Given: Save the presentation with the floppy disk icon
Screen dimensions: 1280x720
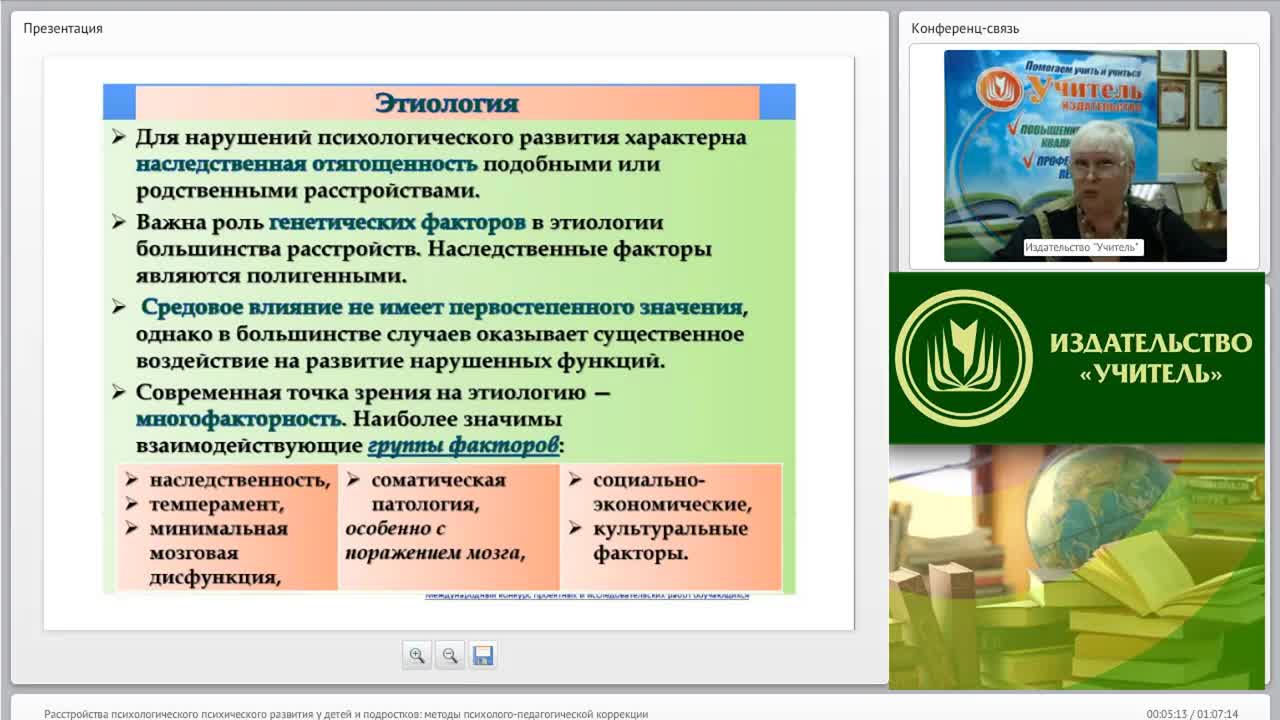Looking at the screenshot, I should click(483, 655).
